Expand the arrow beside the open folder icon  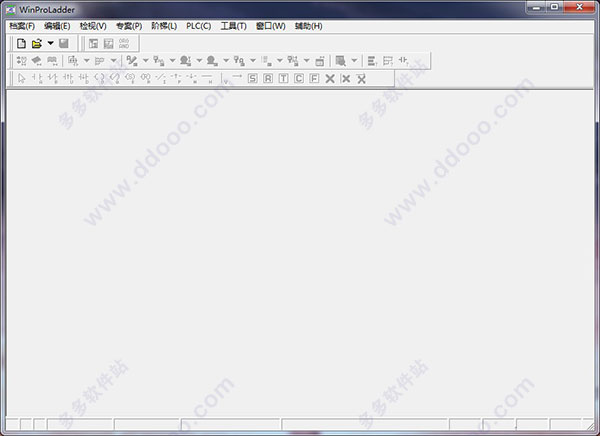click(51, 43)
